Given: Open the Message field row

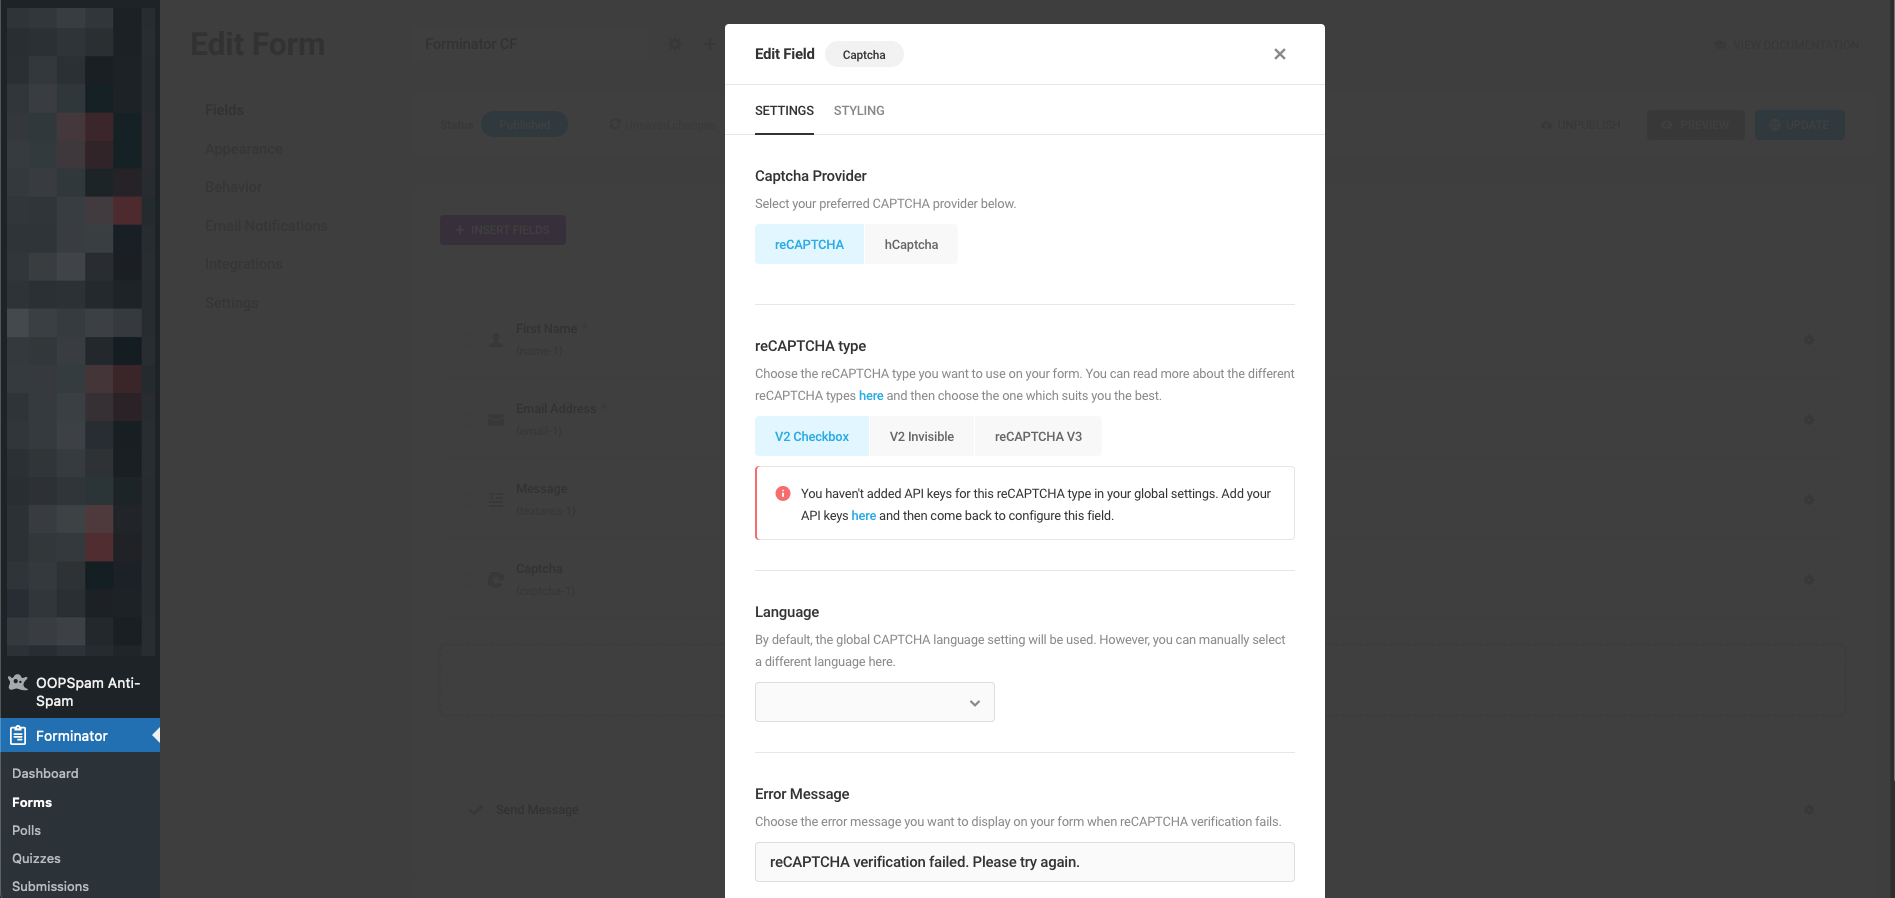Looking at the screenshot, I should click(1142, 500).
